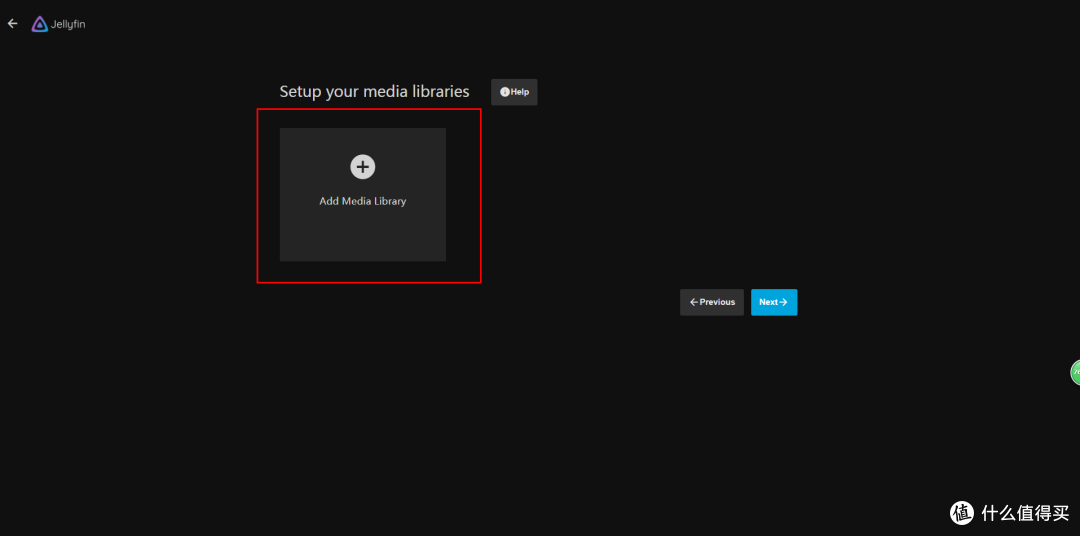1080x536 pixels.
Task: Click the word "Next" on blue button
Action: coord(768,302)
